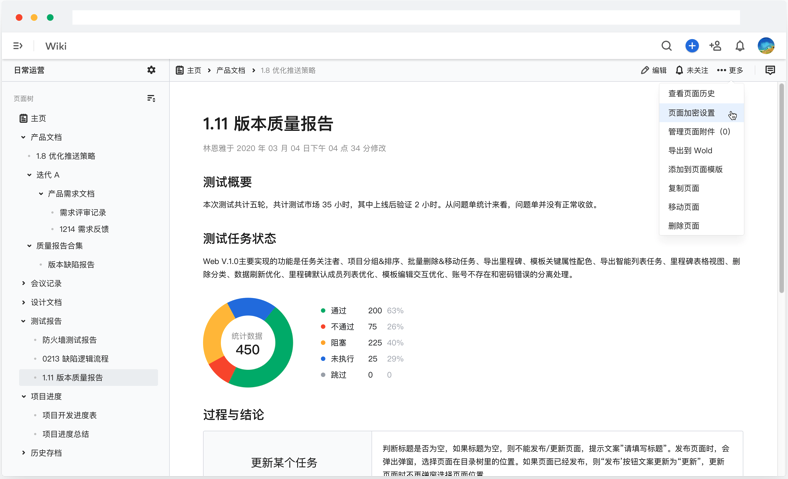Click the 日常运营 space name
The width and height of the screenshot is (788, 479).
click(x=29, y=70)
